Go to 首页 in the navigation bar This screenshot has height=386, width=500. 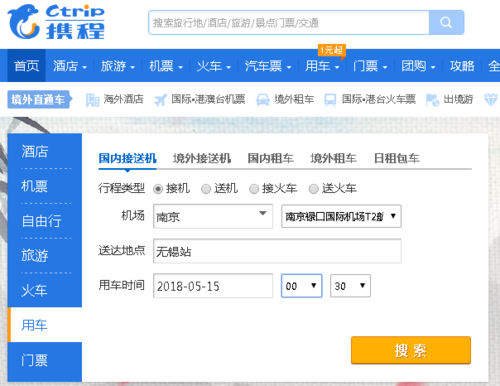tap(26, 66)
